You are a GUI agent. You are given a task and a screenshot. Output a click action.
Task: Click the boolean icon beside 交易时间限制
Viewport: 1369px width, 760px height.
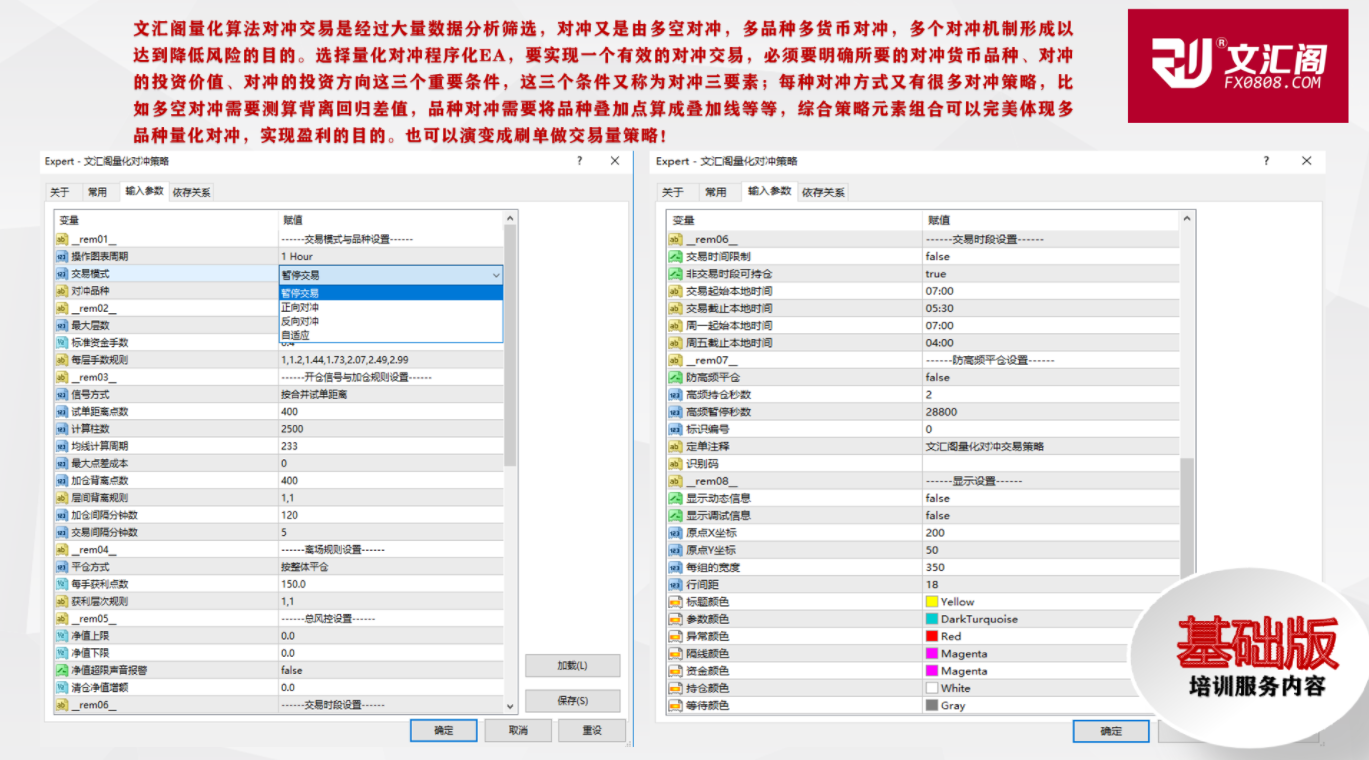[x=675, y=257]
